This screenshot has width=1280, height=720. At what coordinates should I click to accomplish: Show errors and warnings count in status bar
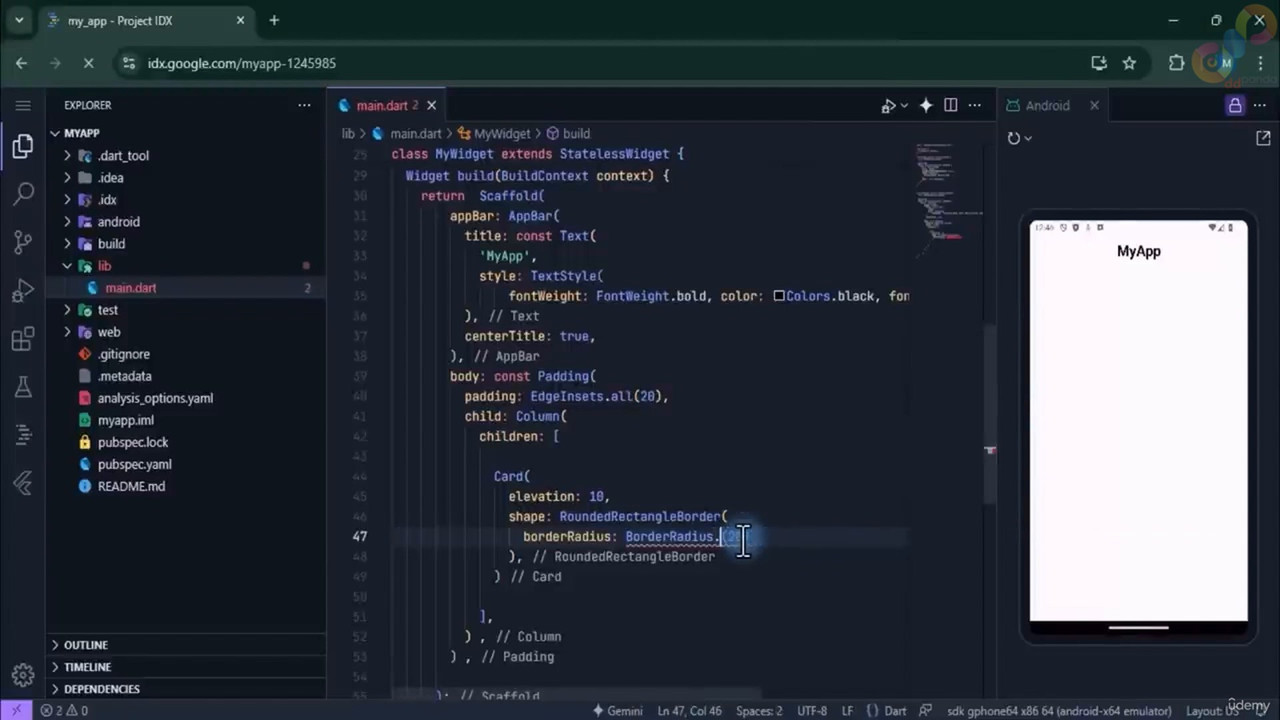64,711
